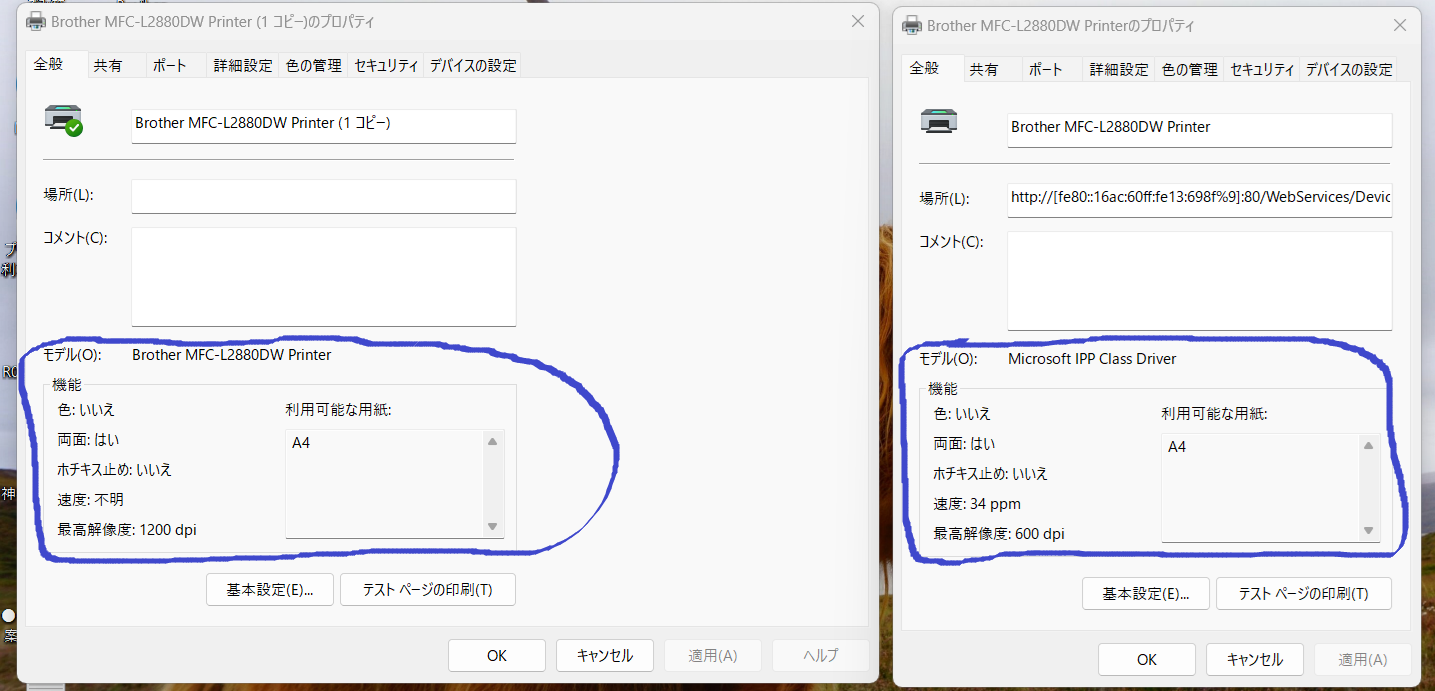Click printer icon in right properties dialog
The width and height of the screenshot is (1435, 691).
click(x=939, y=122)
